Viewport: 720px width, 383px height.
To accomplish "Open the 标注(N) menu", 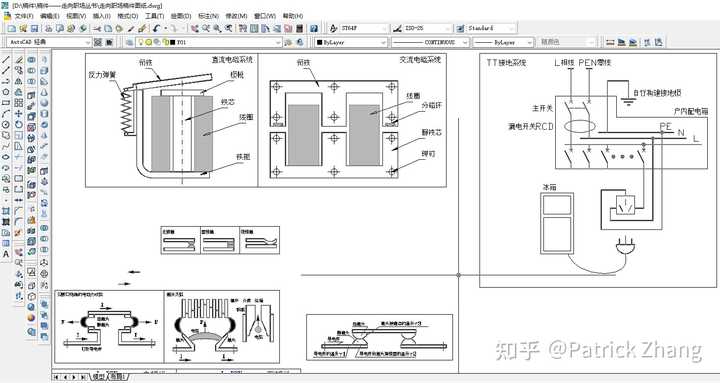I will click(x=208, y=16).
